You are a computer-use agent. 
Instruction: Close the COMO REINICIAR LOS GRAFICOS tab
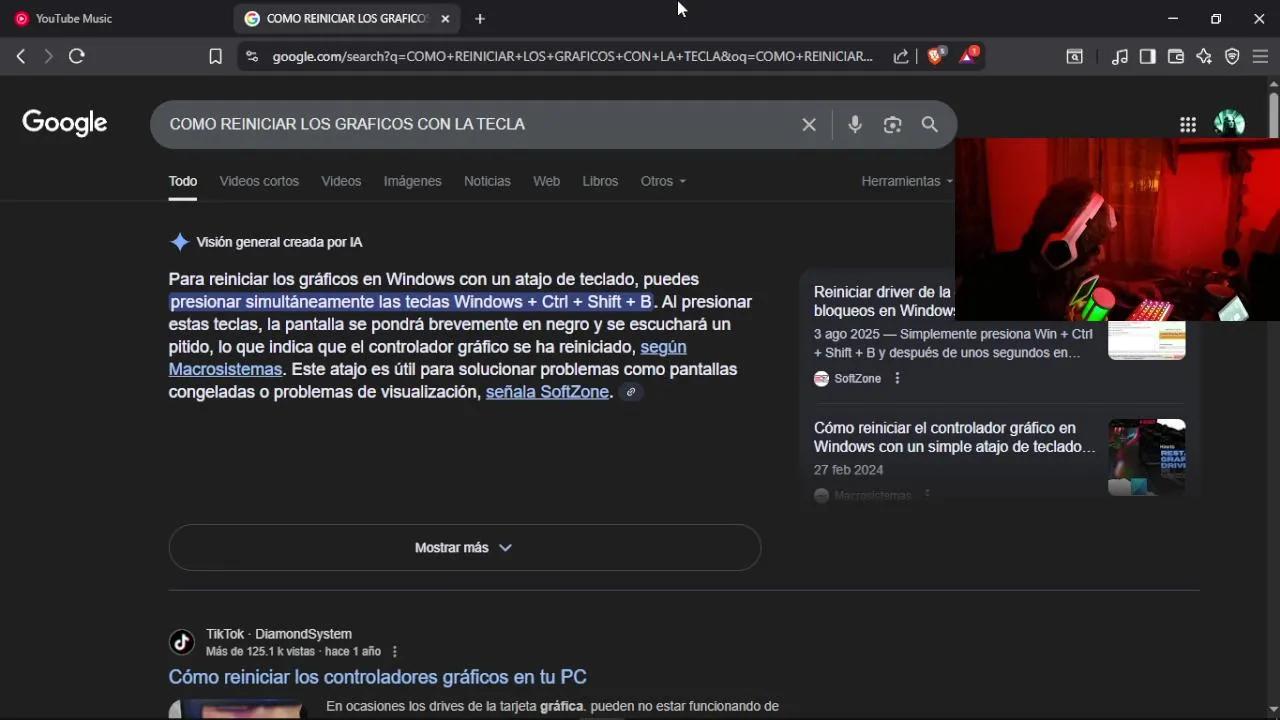click(x=445, y=19)
